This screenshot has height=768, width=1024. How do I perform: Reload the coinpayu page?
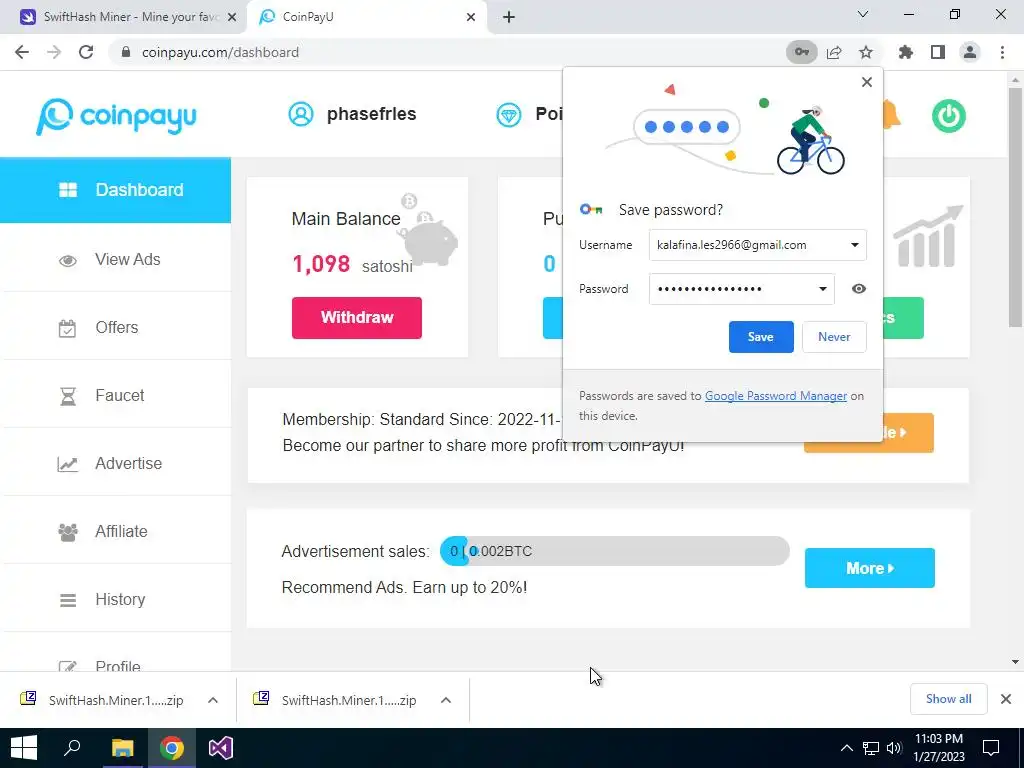click(86, 52)
